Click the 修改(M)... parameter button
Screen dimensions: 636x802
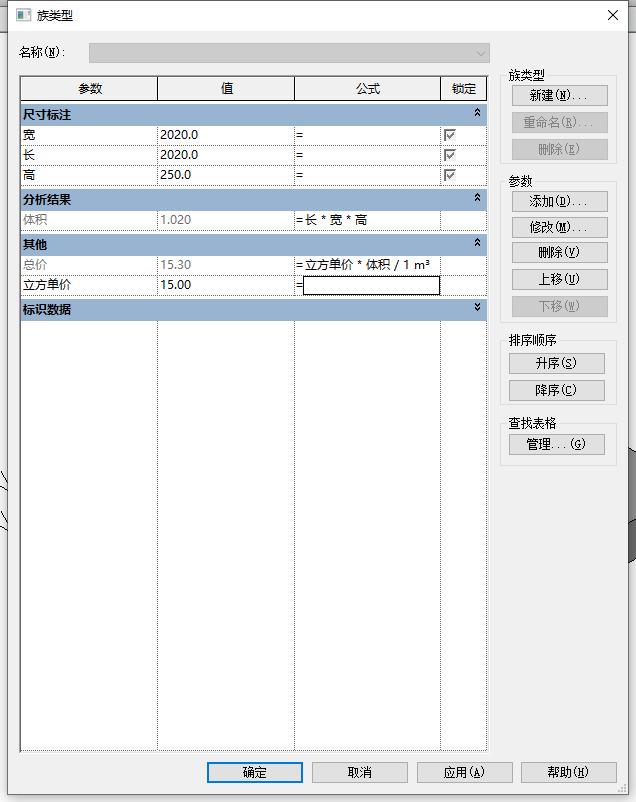[560, 227]
